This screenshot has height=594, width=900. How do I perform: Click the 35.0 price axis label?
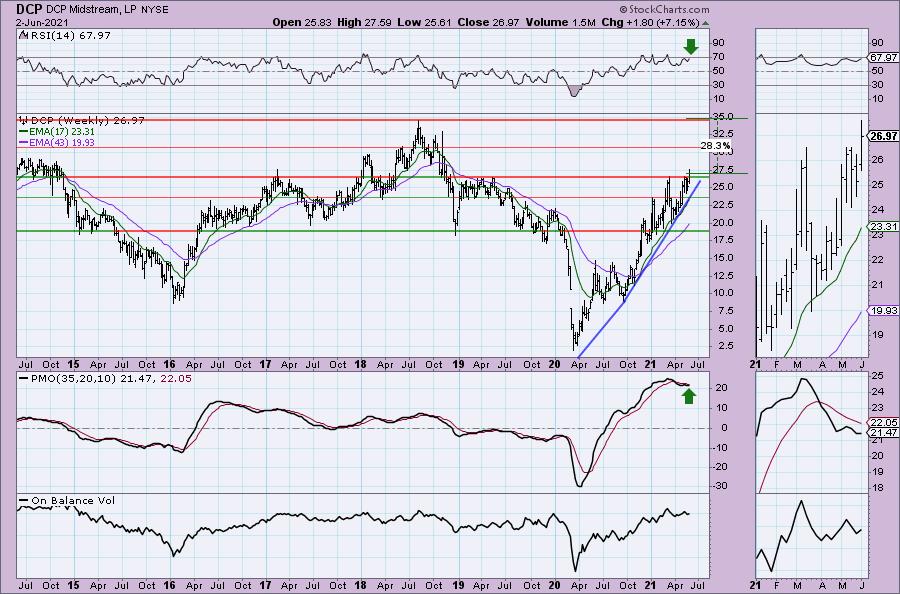coord(723,117)
